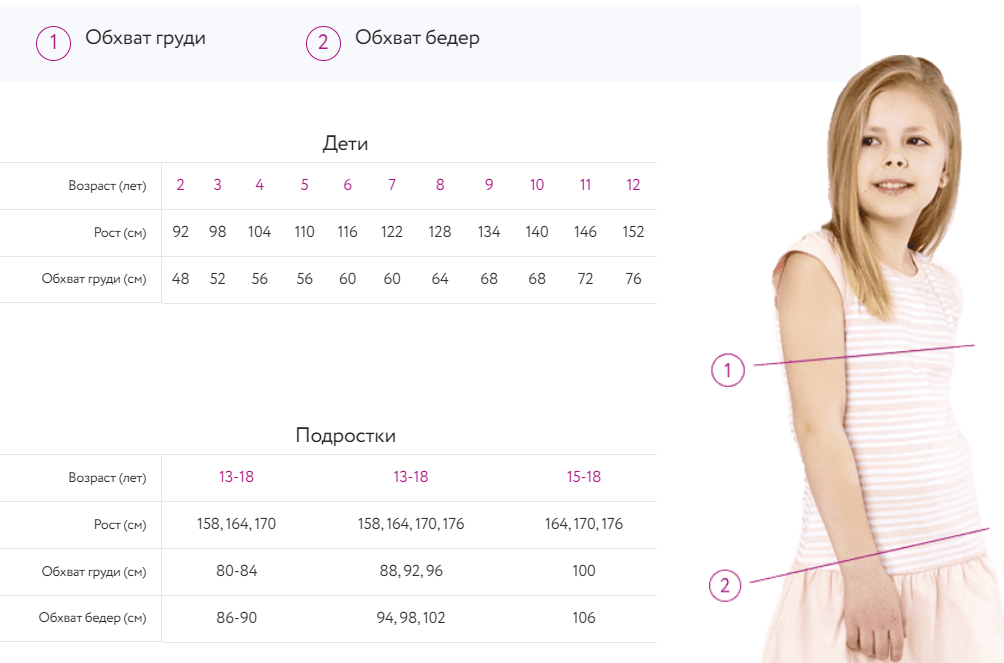Click teen chest values 88, 92, 96
The height and width of the screenshot is (663, 1004).
[411, 571]
